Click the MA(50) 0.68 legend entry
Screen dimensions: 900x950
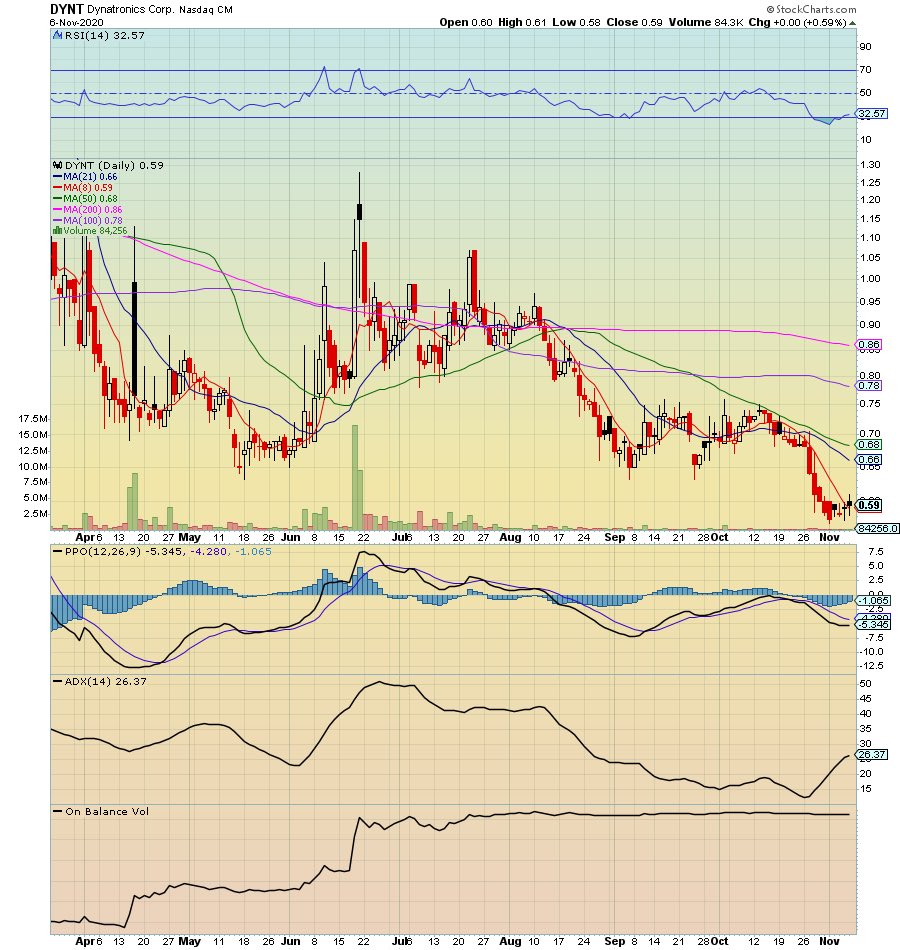(x=90, y=199)
